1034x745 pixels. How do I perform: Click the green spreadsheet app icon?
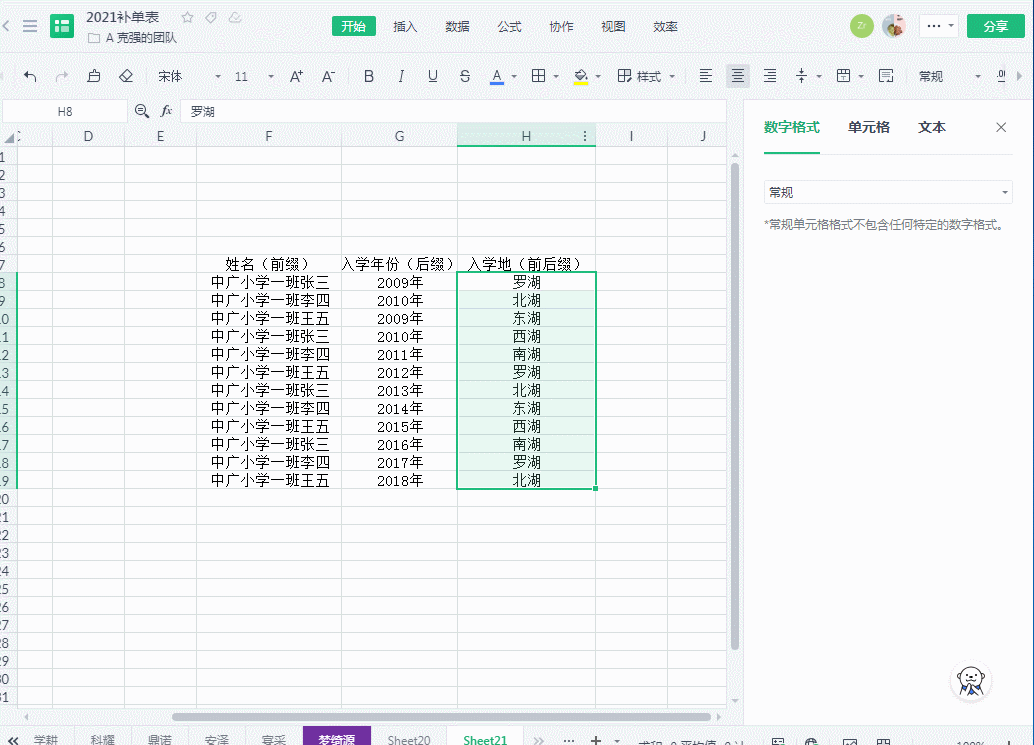[x=62, y=26]
